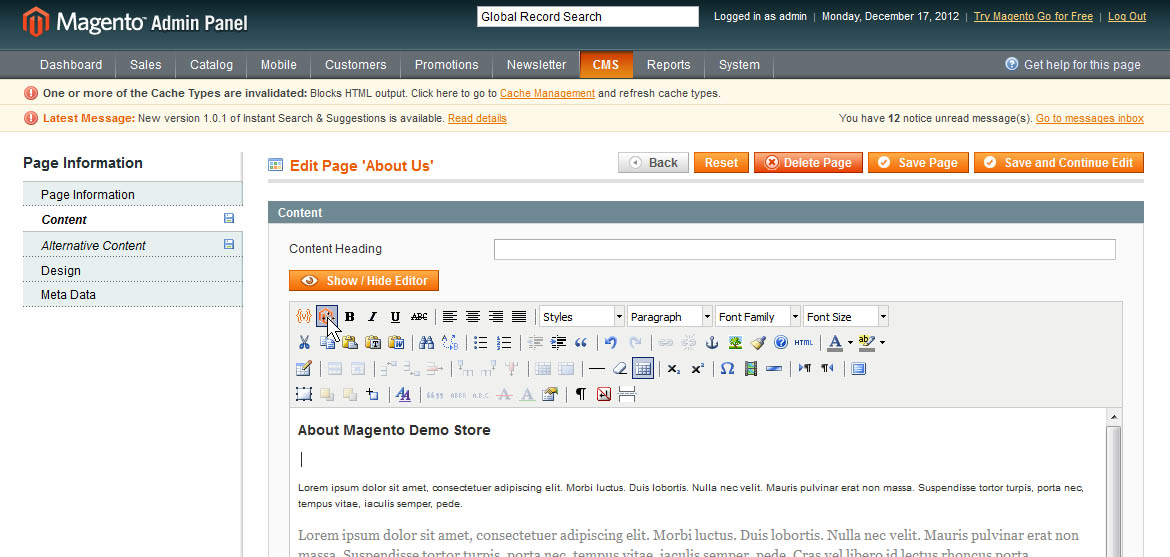This screenshot has width=1170, height=557.
Task: Open editor help question-mark icon
Action: [x=781, y=343]
